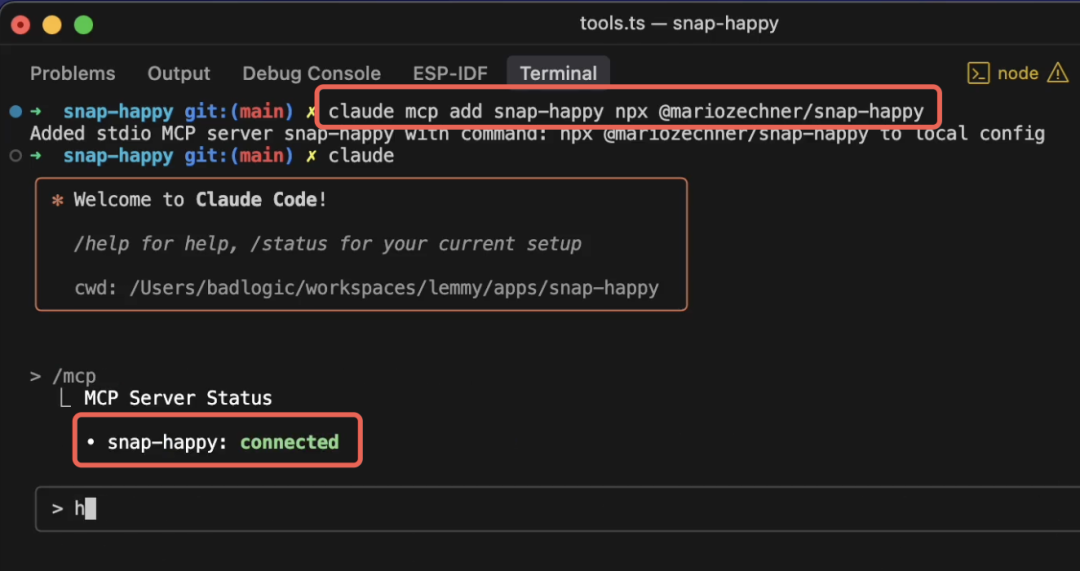Viewport: 1080px width, 571px height.
Task: Click the node terminal icon
Action: (x=978, y=73)
